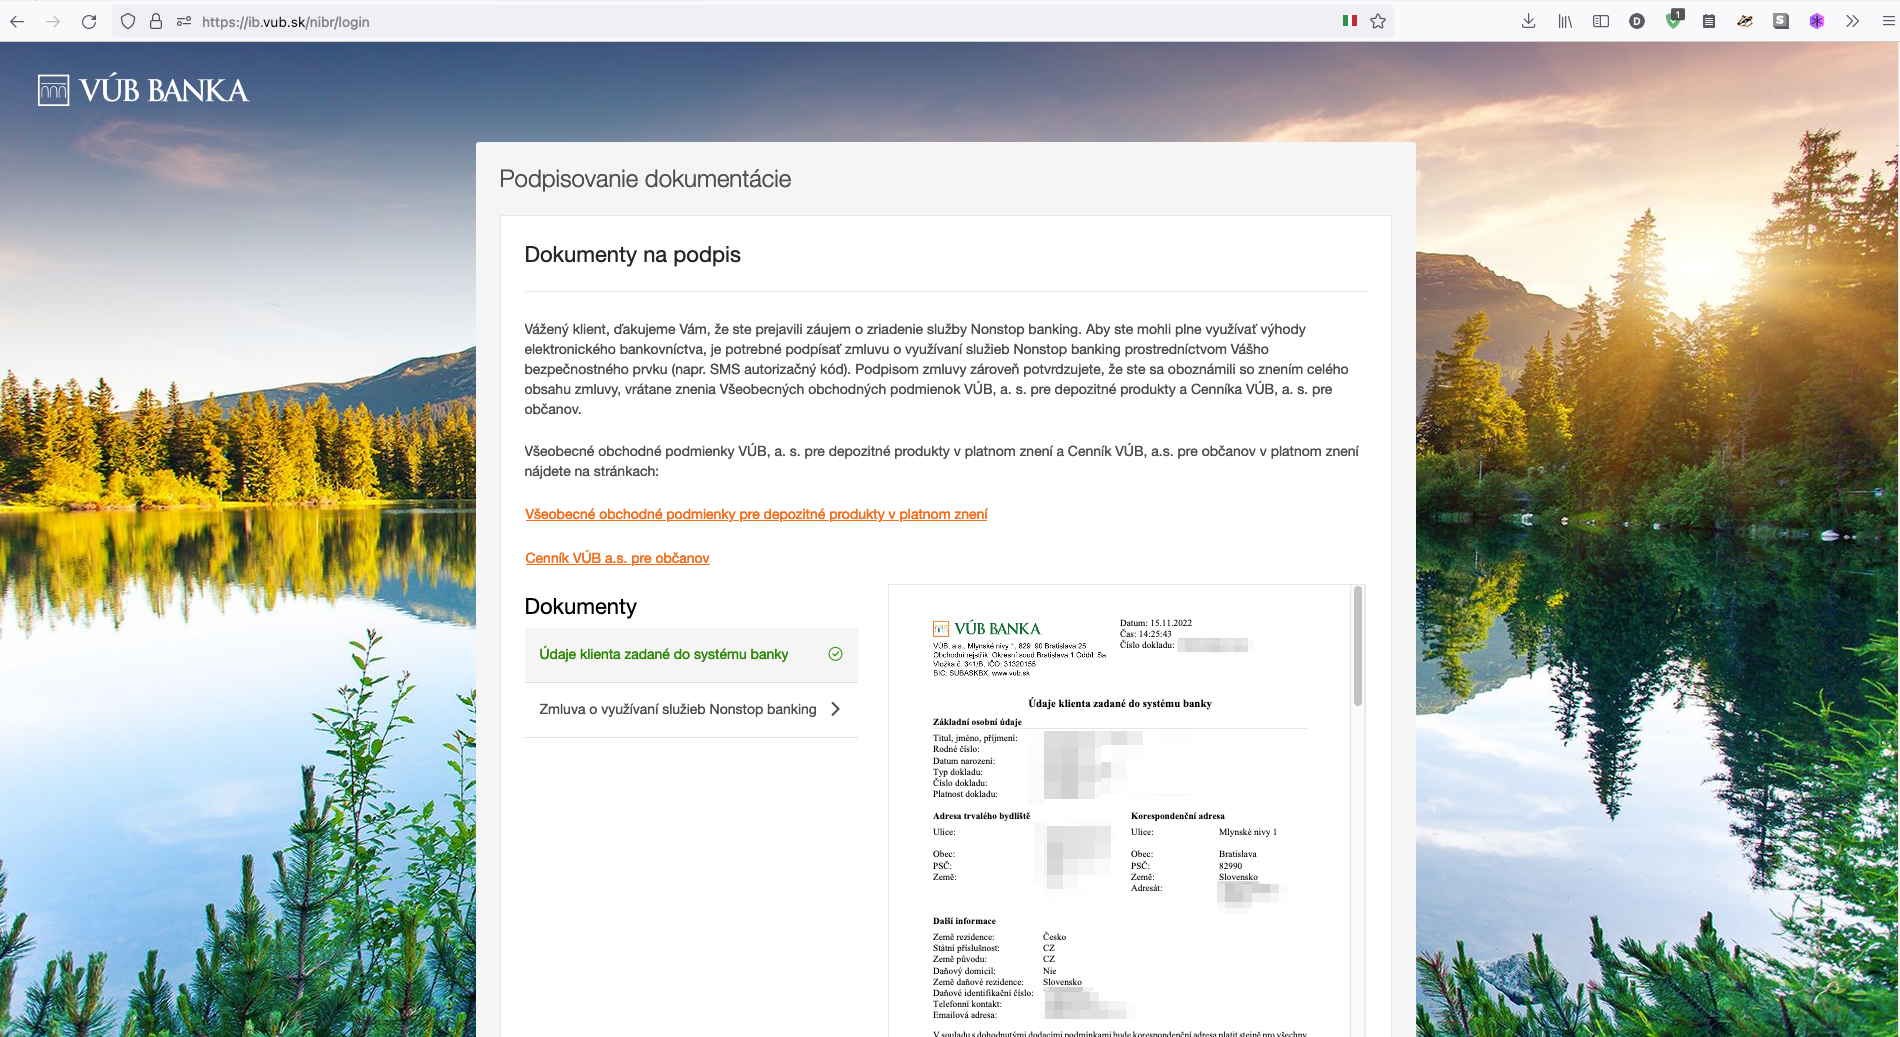The height and width of the screenshot is (1037, 1900).
Task: Click chevron next to Zmluva o využívaní
Action: click(836, 709)
